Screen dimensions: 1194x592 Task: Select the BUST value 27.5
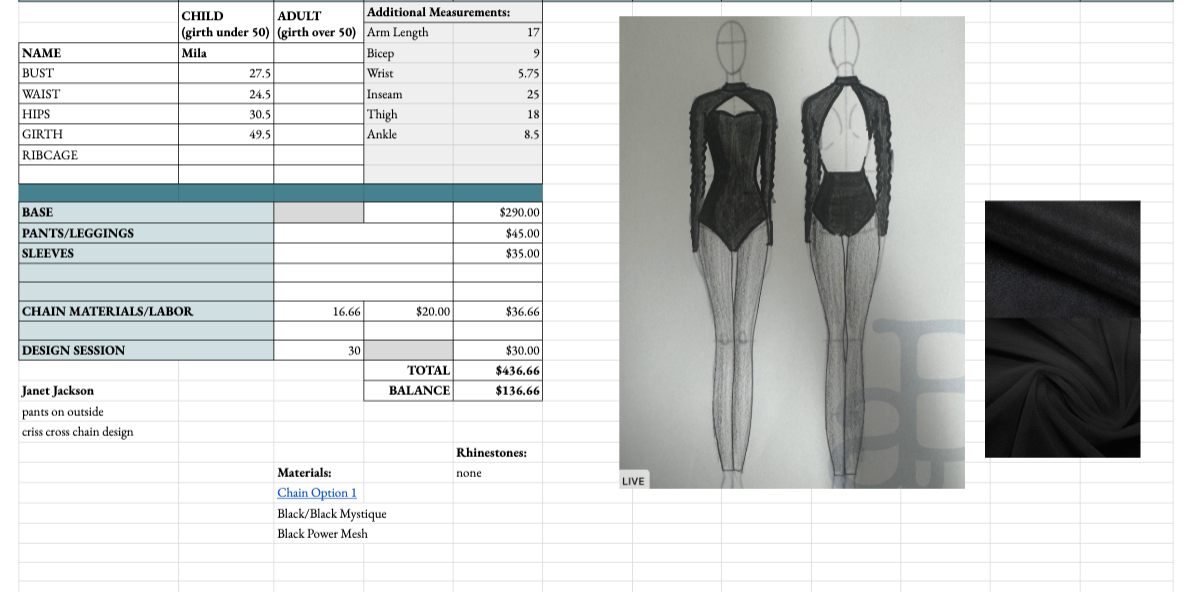pyautogui.click(x=225, y=73)
